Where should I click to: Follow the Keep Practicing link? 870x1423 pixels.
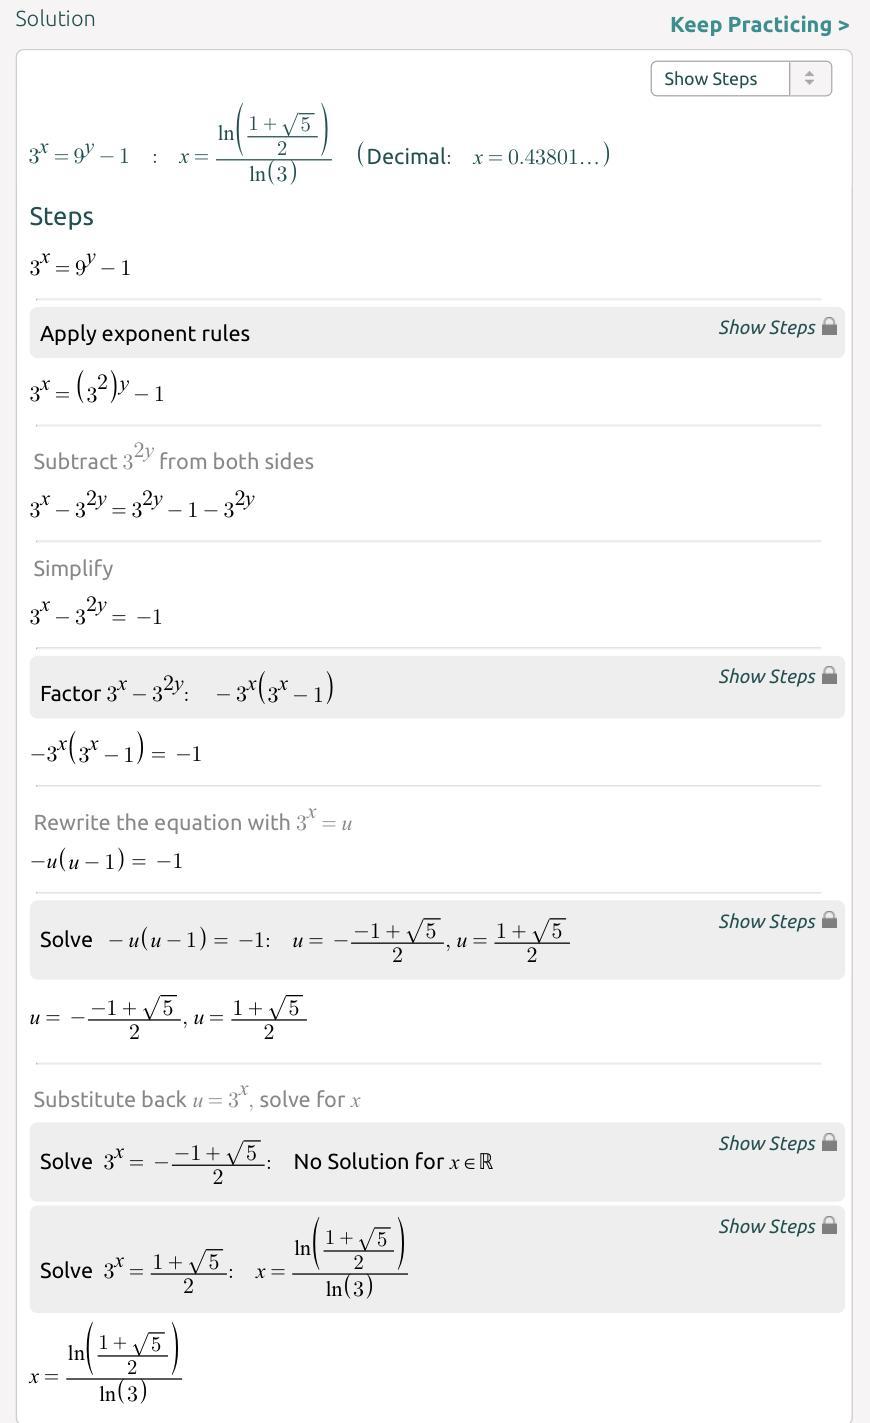tap(759, 25)
